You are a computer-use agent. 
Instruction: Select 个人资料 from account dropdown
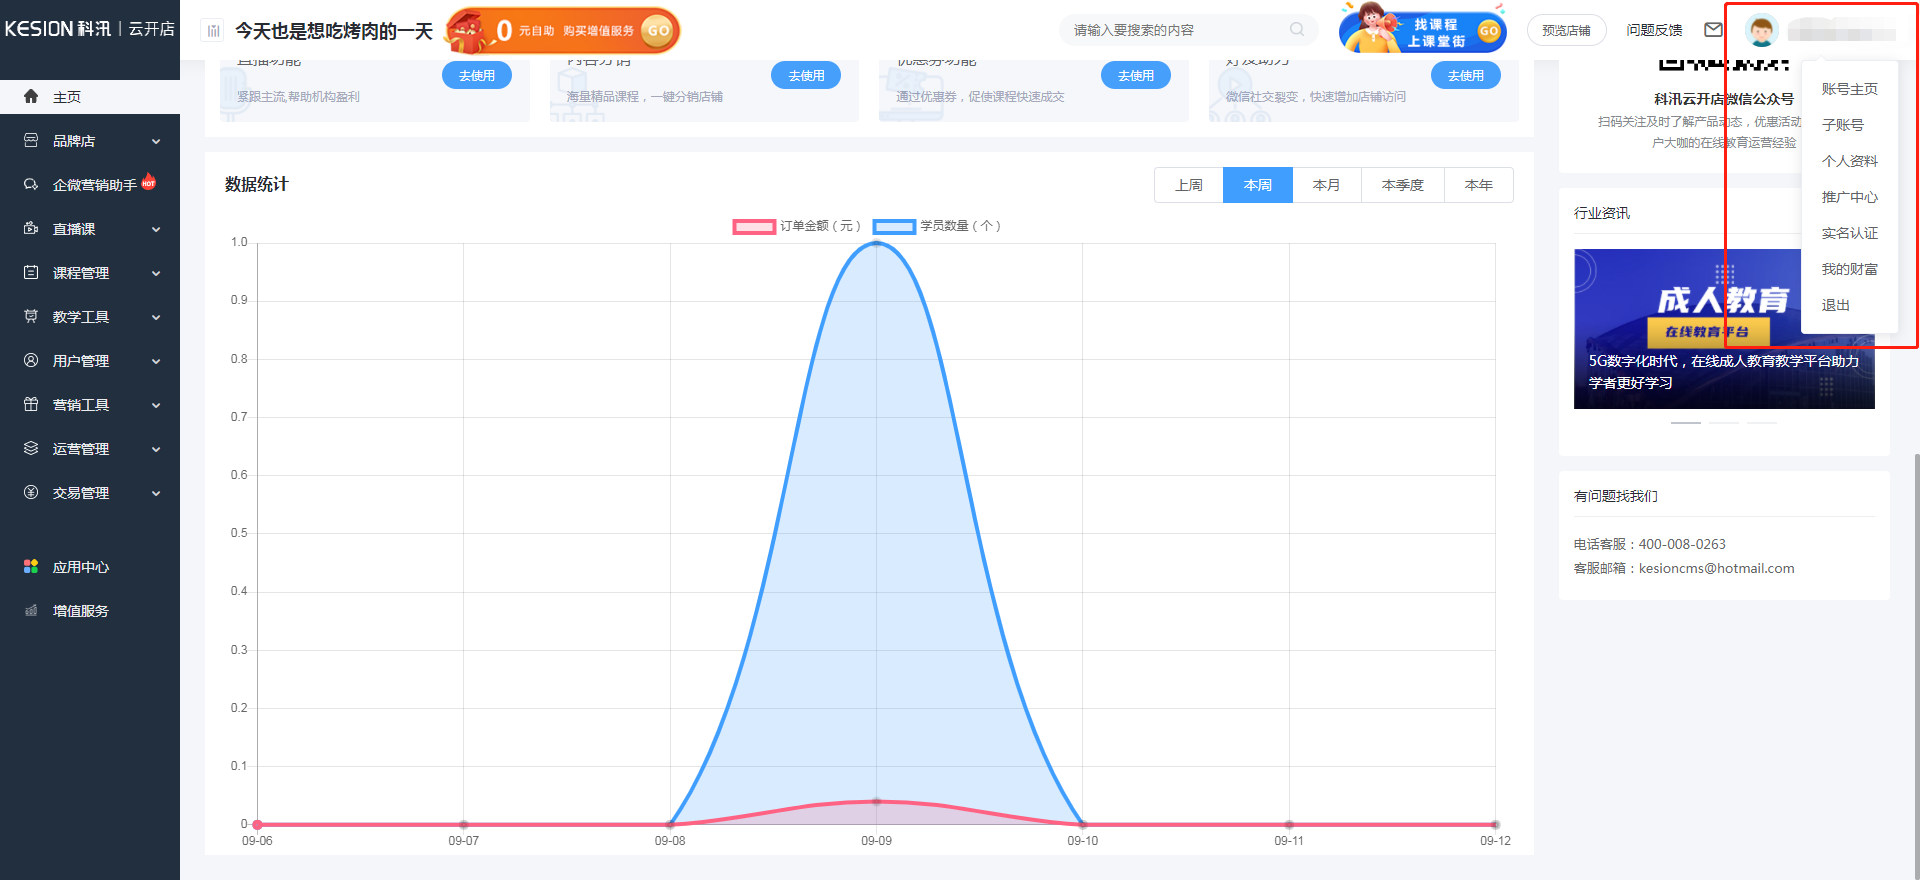[1849, 161]
